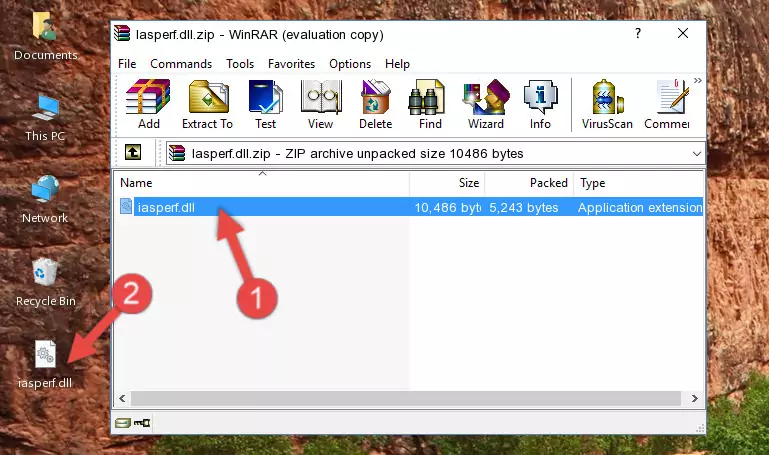769x455 pixels.
Task: Click the drive icon in status bar
Action: pos(123,423)
